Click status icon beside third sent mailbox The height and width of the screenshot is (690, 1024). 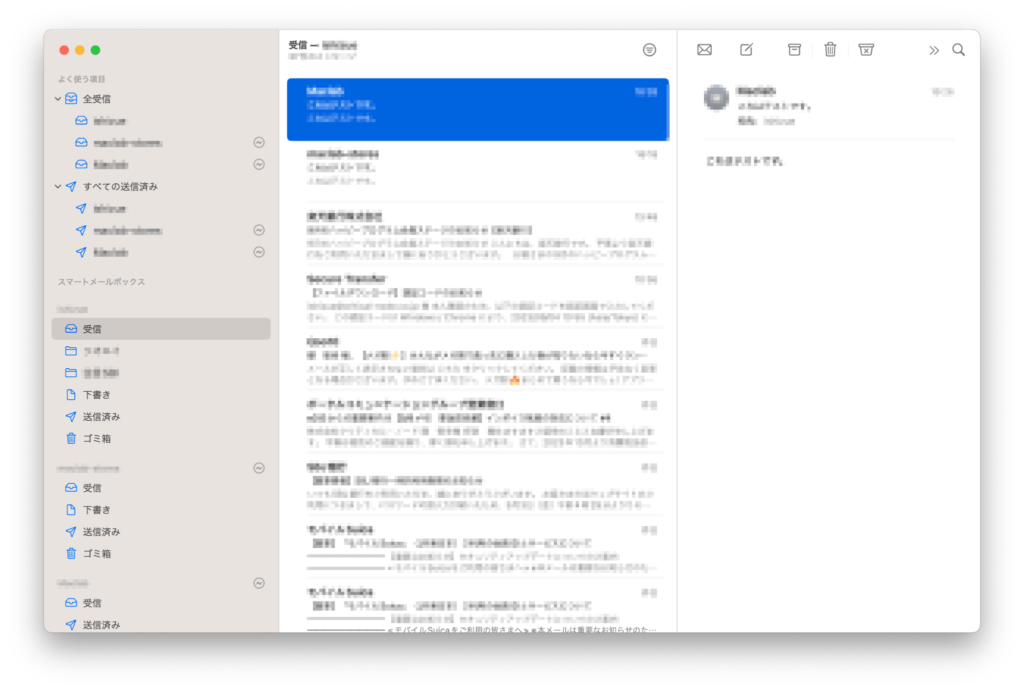tap(259, 252)
